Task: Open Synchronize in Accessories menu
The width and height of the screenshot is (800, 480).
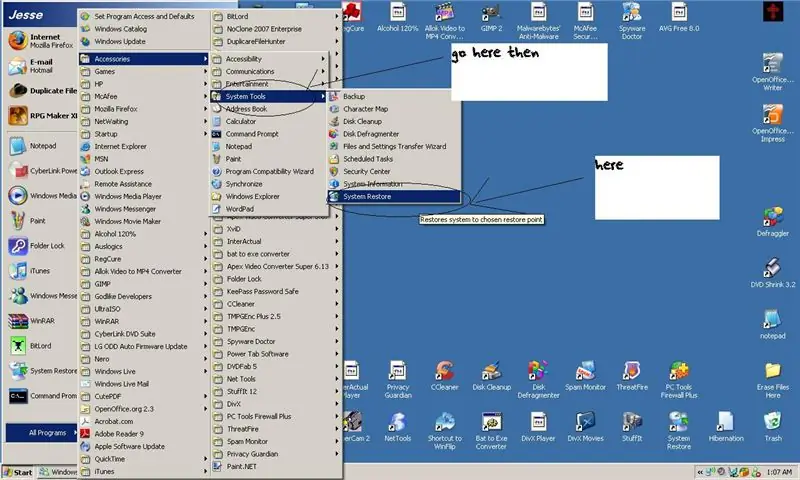Action: (x=268, y=184)
